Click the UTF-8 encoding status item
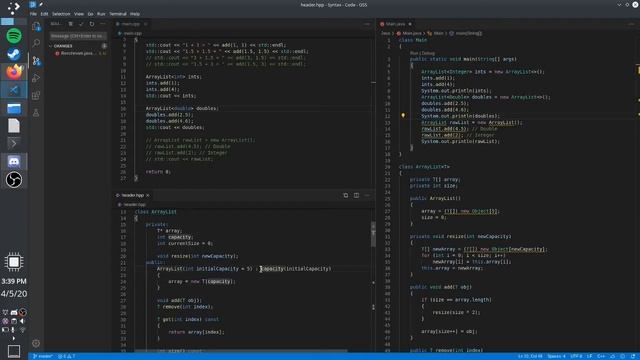Viewport: 640px width, 360px height. click(x=576, y=356)
